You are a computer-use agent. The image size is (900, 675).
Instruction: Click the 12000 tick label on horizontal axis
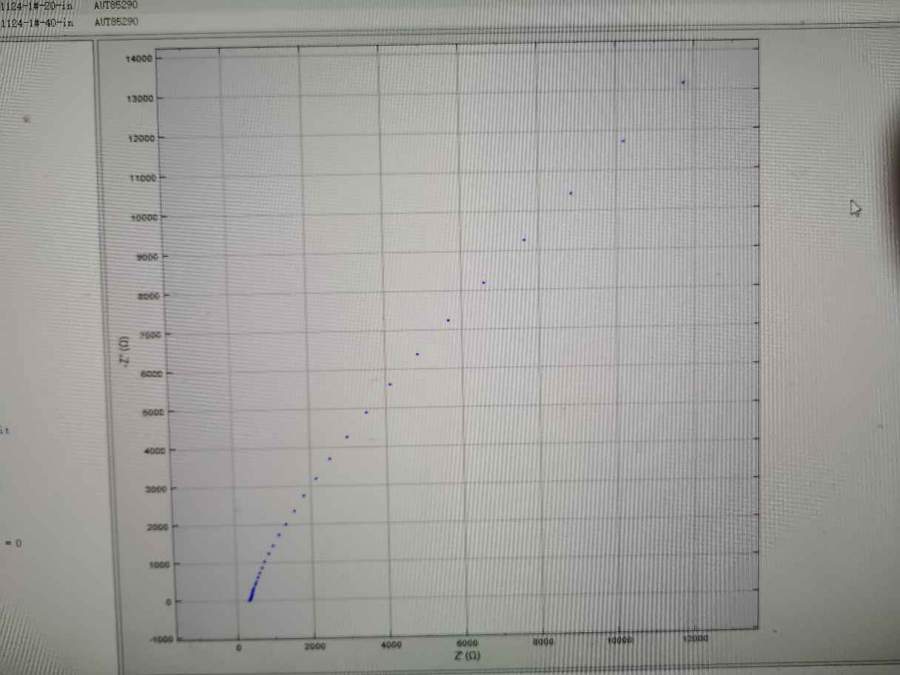click(695, 638)
